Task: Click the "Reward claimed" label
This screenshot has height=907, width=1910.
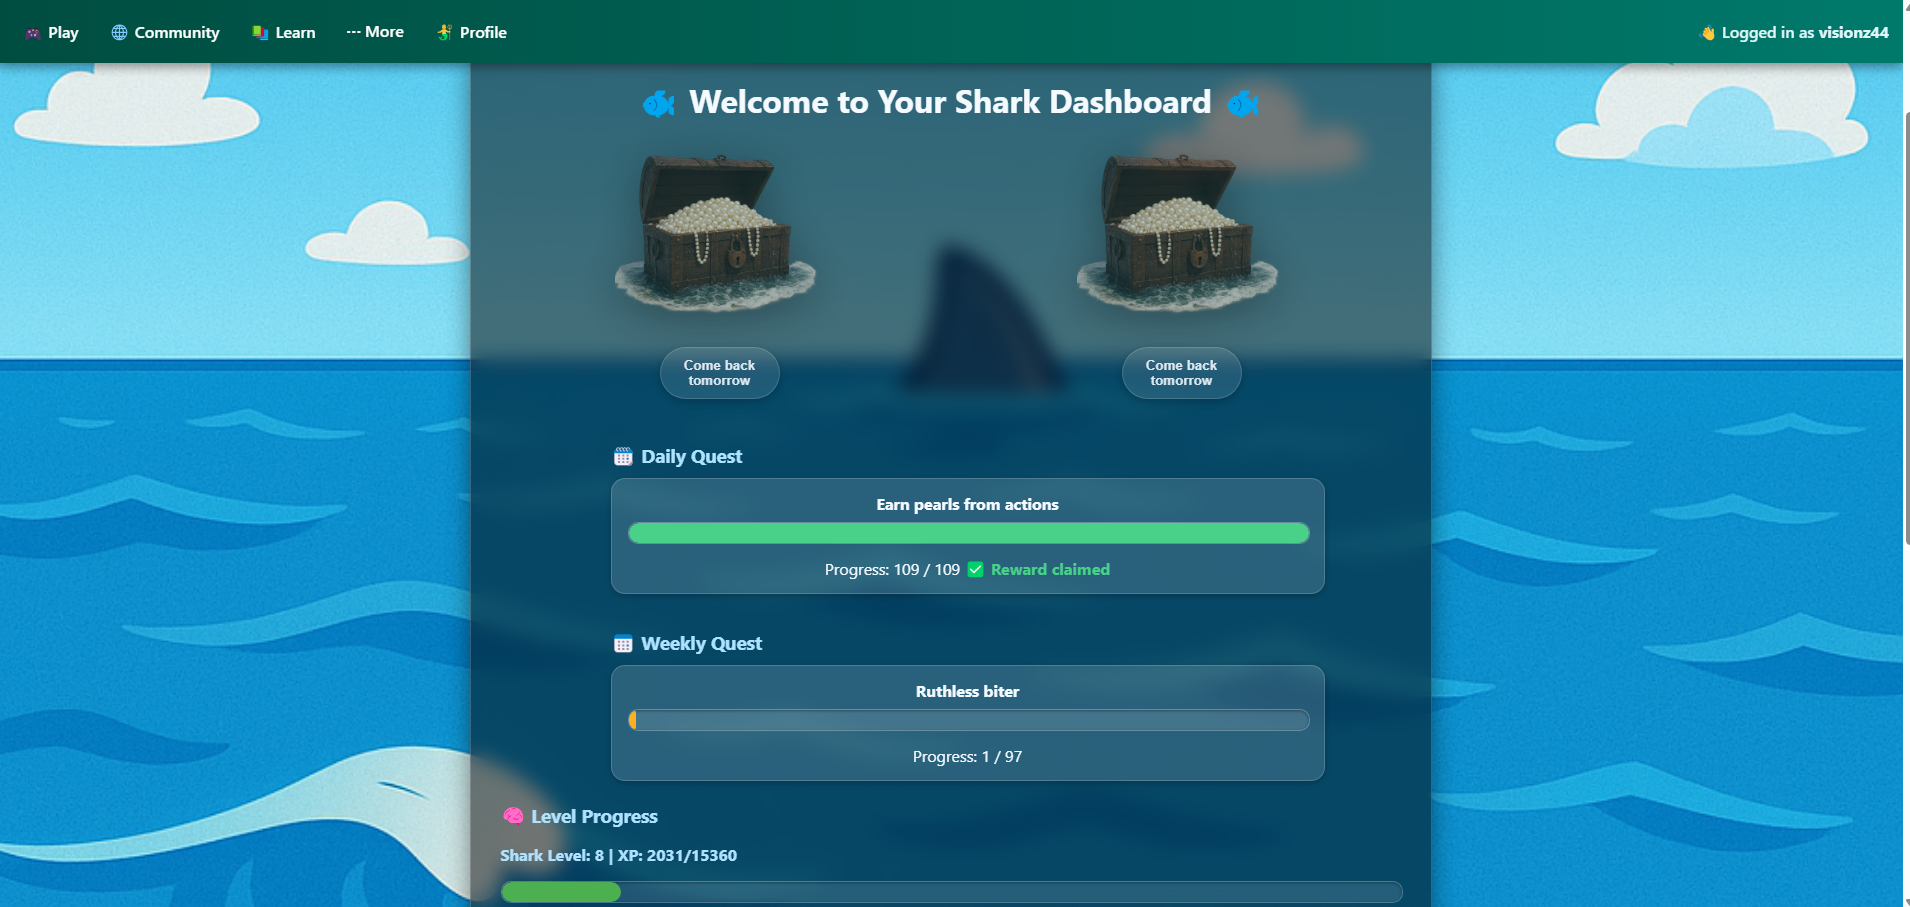Action: (1050, 570)
